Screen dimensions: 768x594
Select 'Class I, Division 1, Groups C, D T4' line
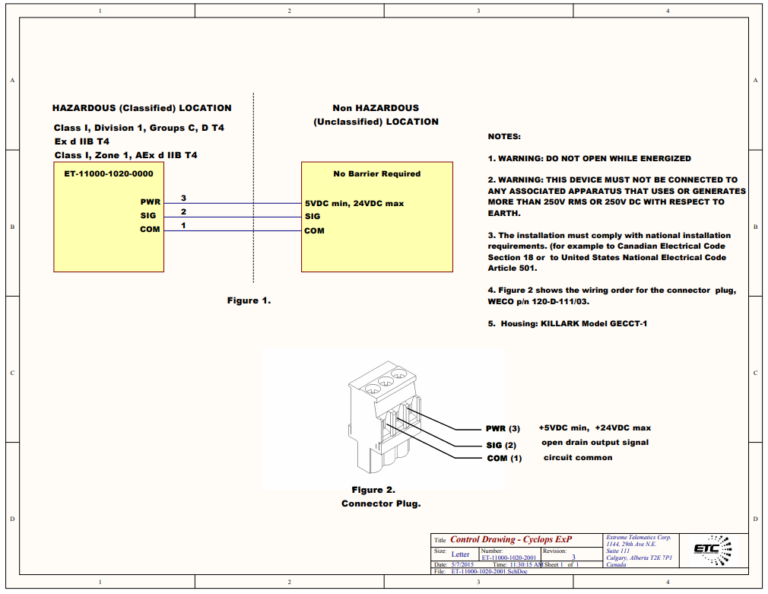pyautogui.click(x=139, y=128)
